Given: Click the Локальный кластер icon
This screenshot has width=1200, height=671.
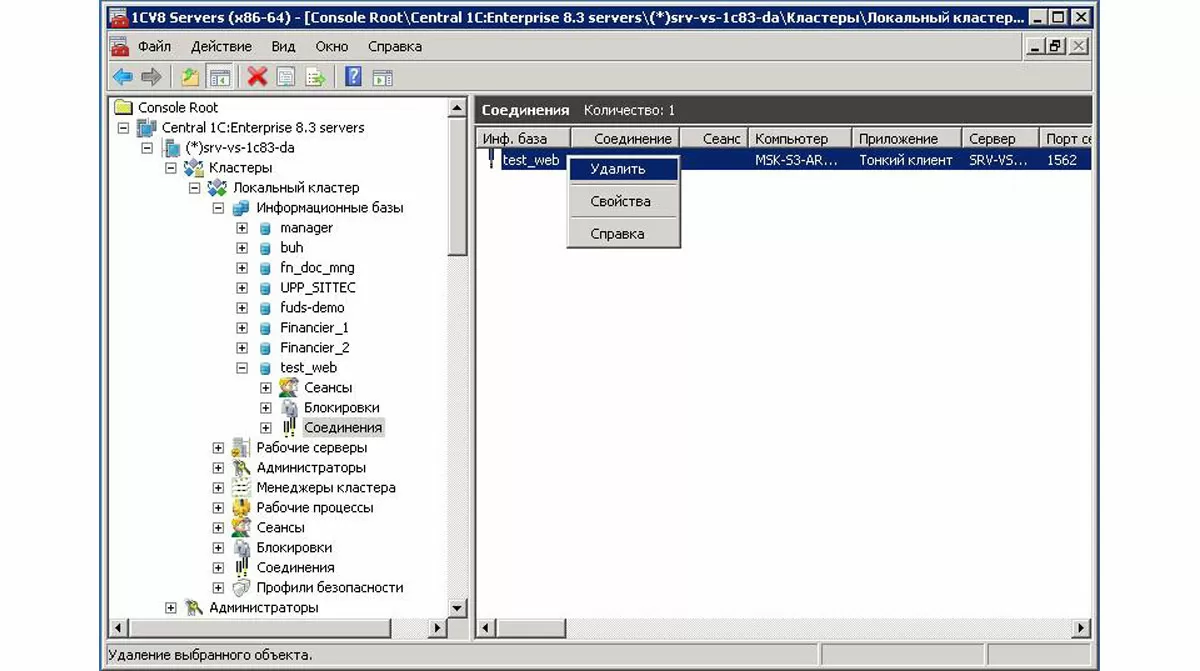Looking at the screenshot, I should (217, 187).
